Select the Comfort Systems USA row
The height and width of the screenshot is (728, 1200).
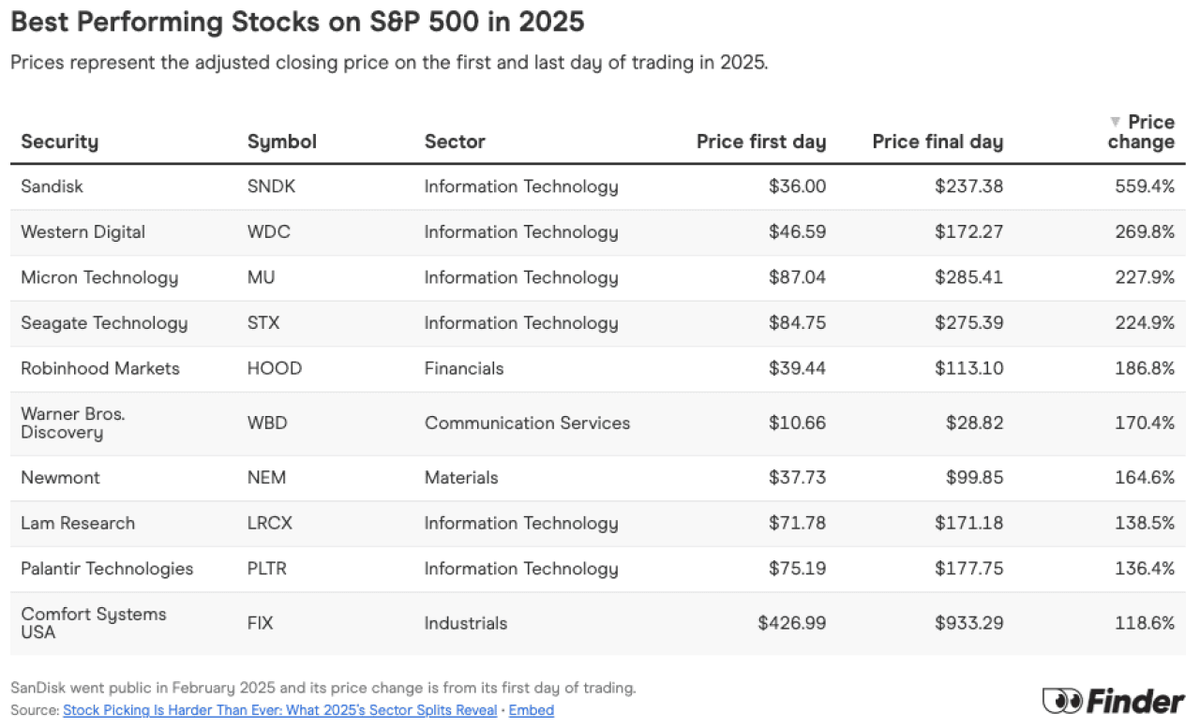(598, 623)
